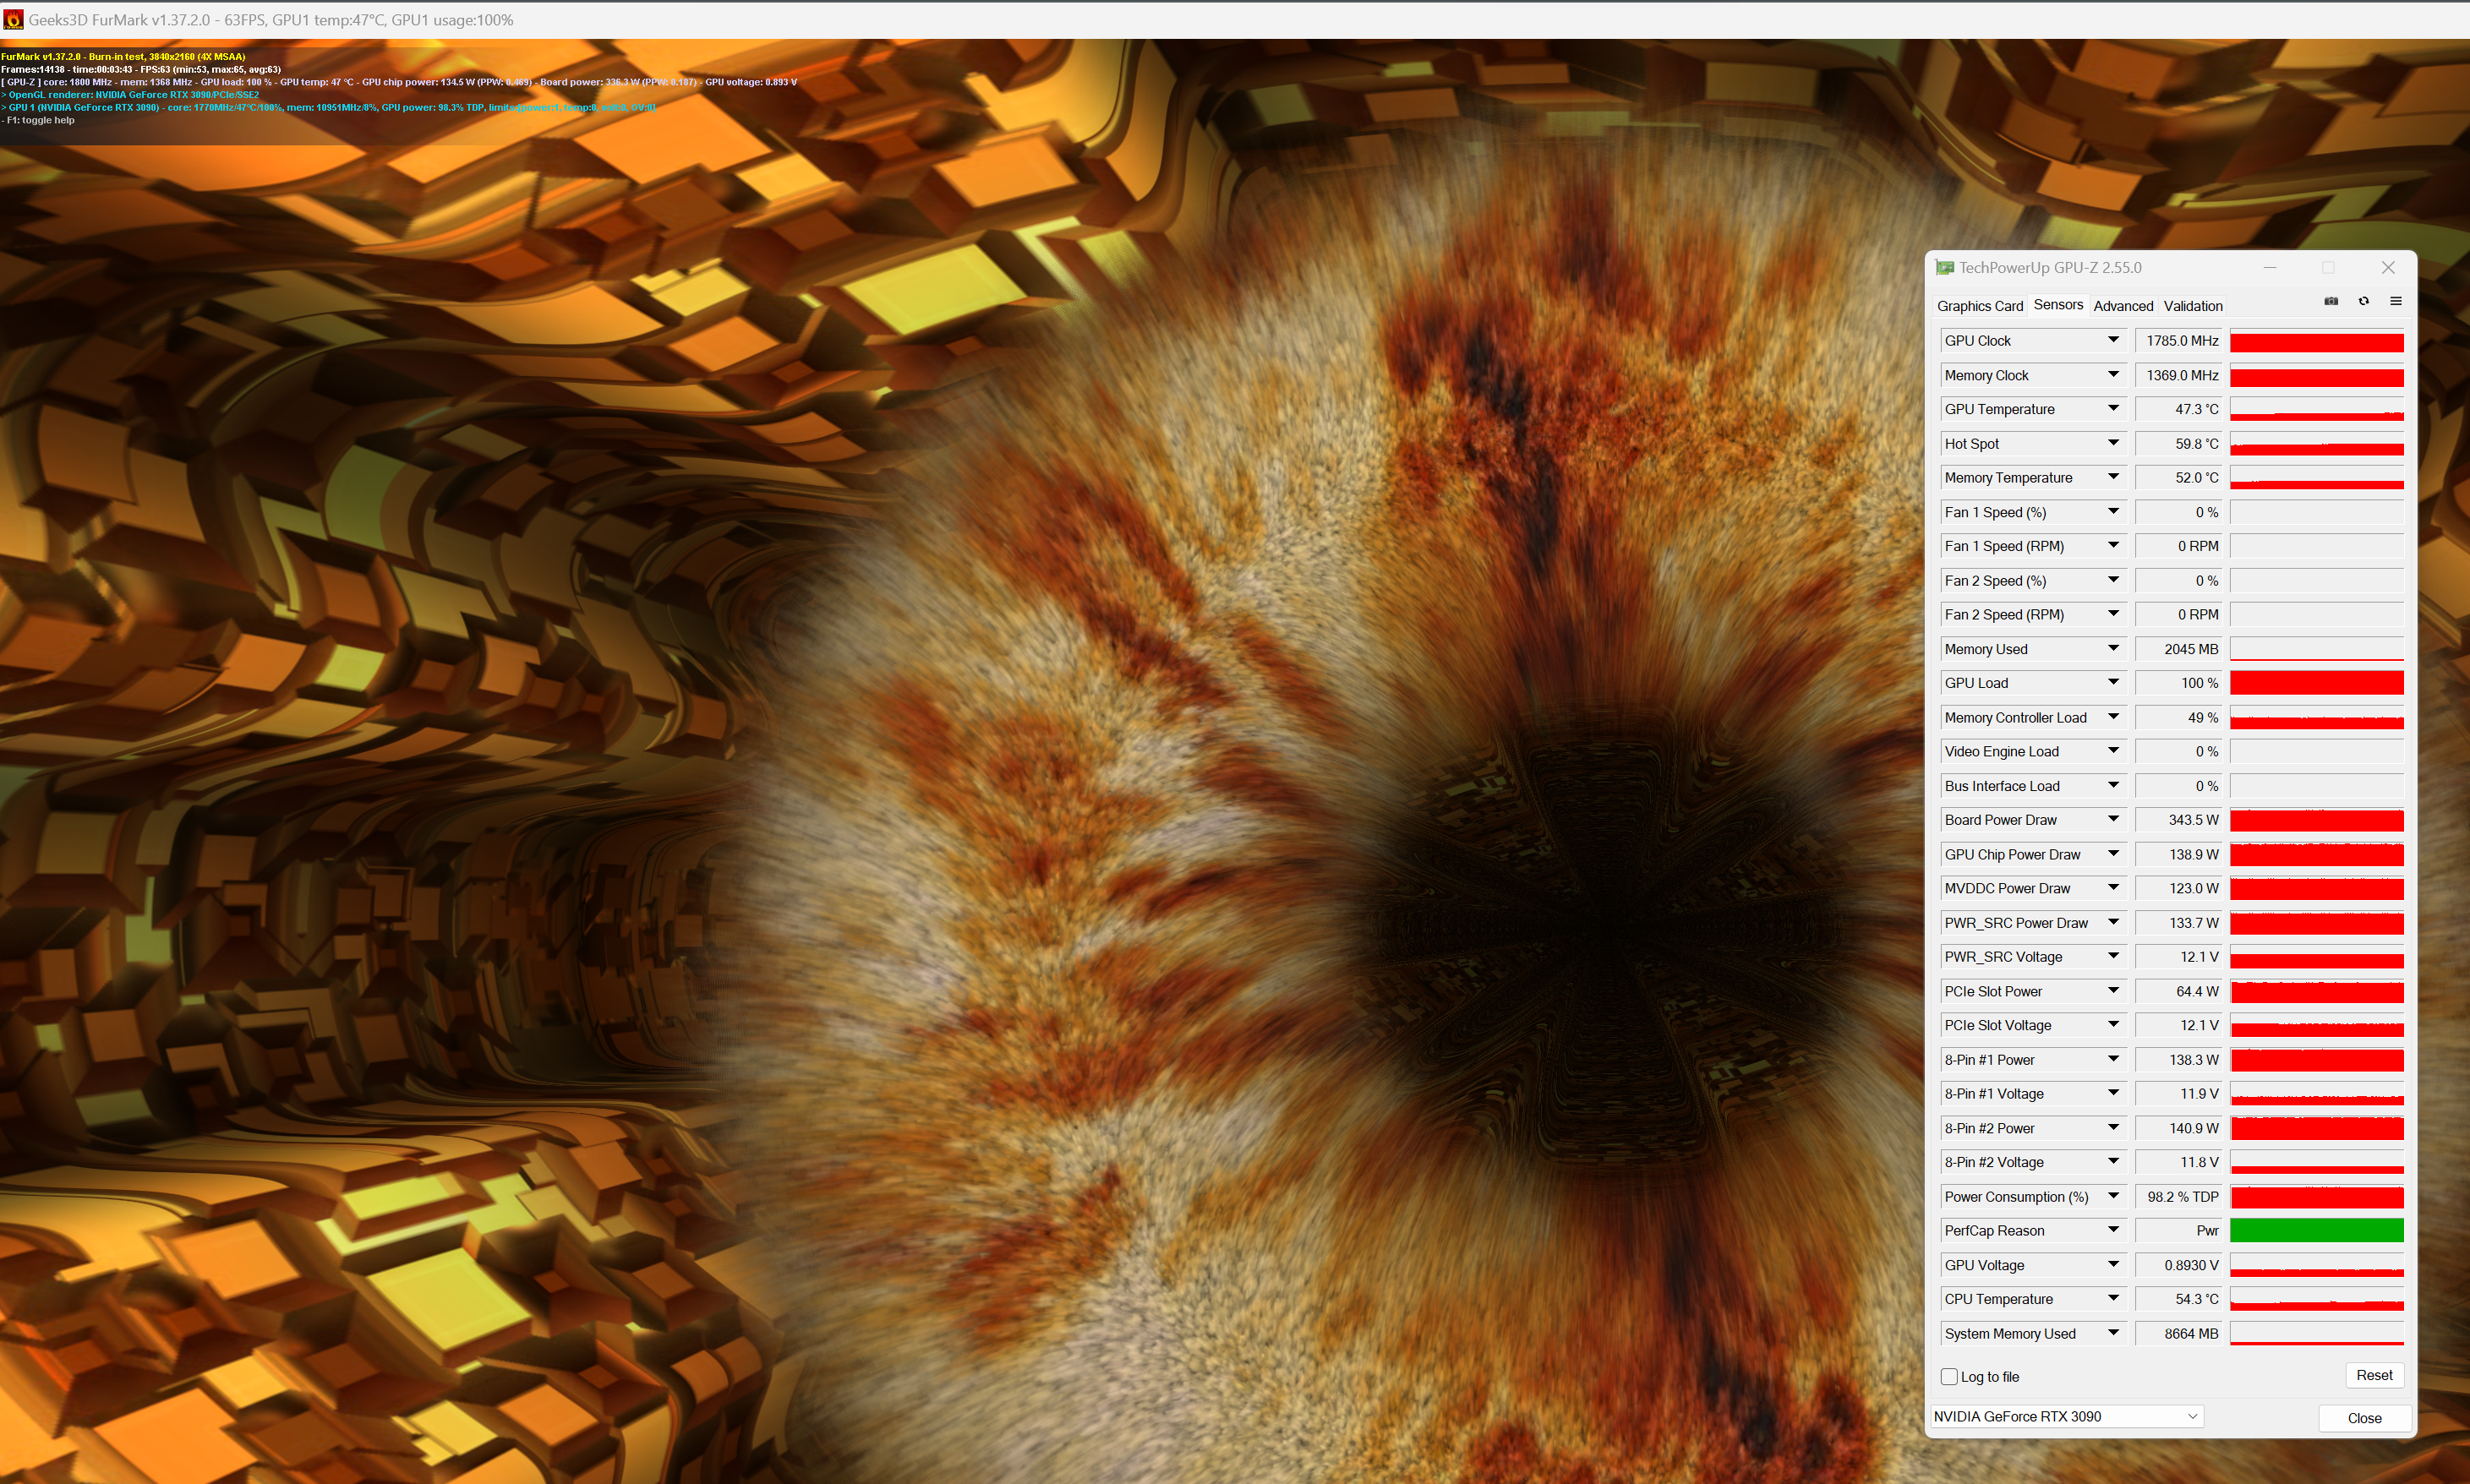The image size is (2470, 1484).
Task: Expand the Board Power Draw dropdown
Action: click(2113, 819)
